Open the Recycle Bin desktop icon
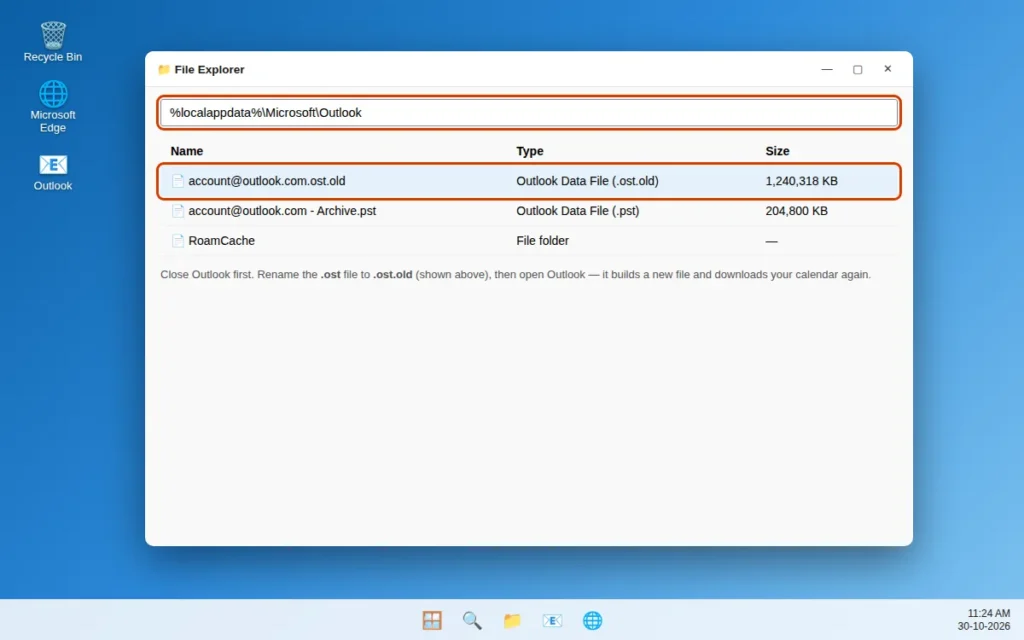 53,42
